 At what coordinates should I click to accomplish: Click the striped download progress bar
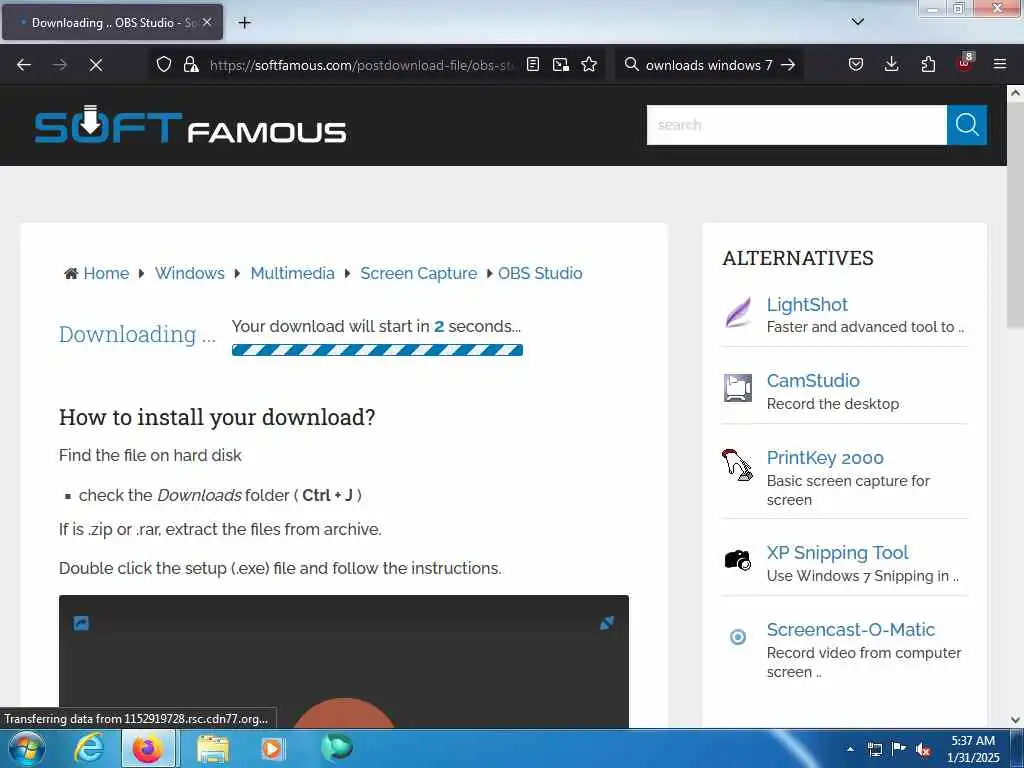point(377,350)
